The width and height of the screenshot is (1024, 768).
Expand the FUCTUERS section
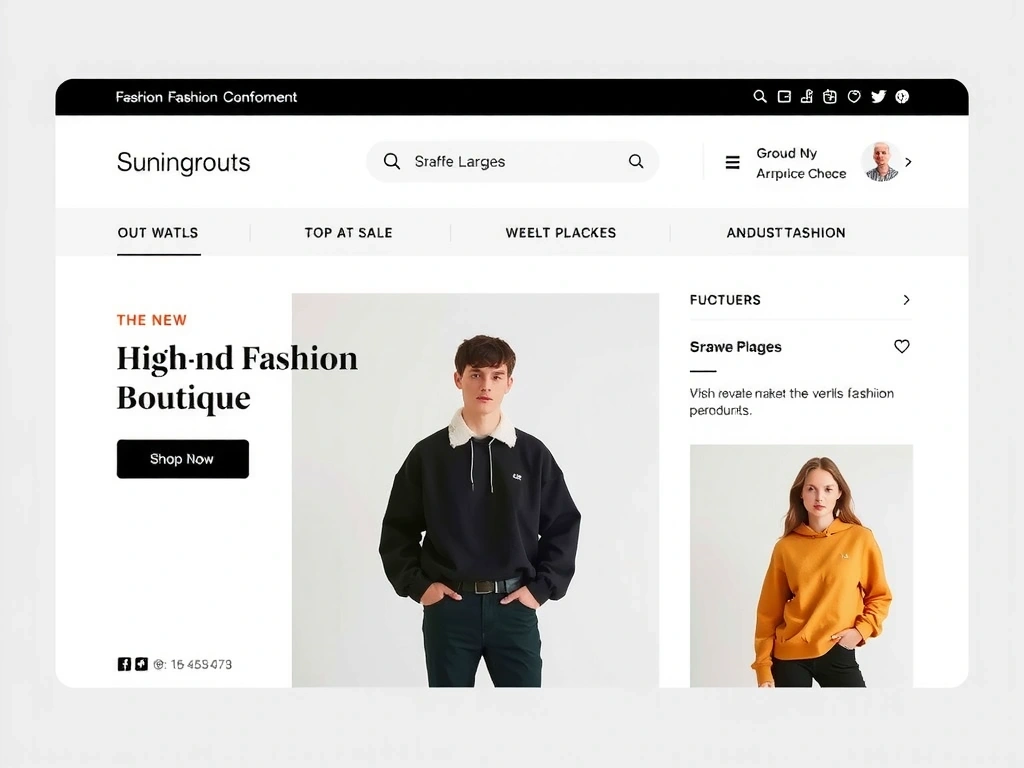(724, 300)
